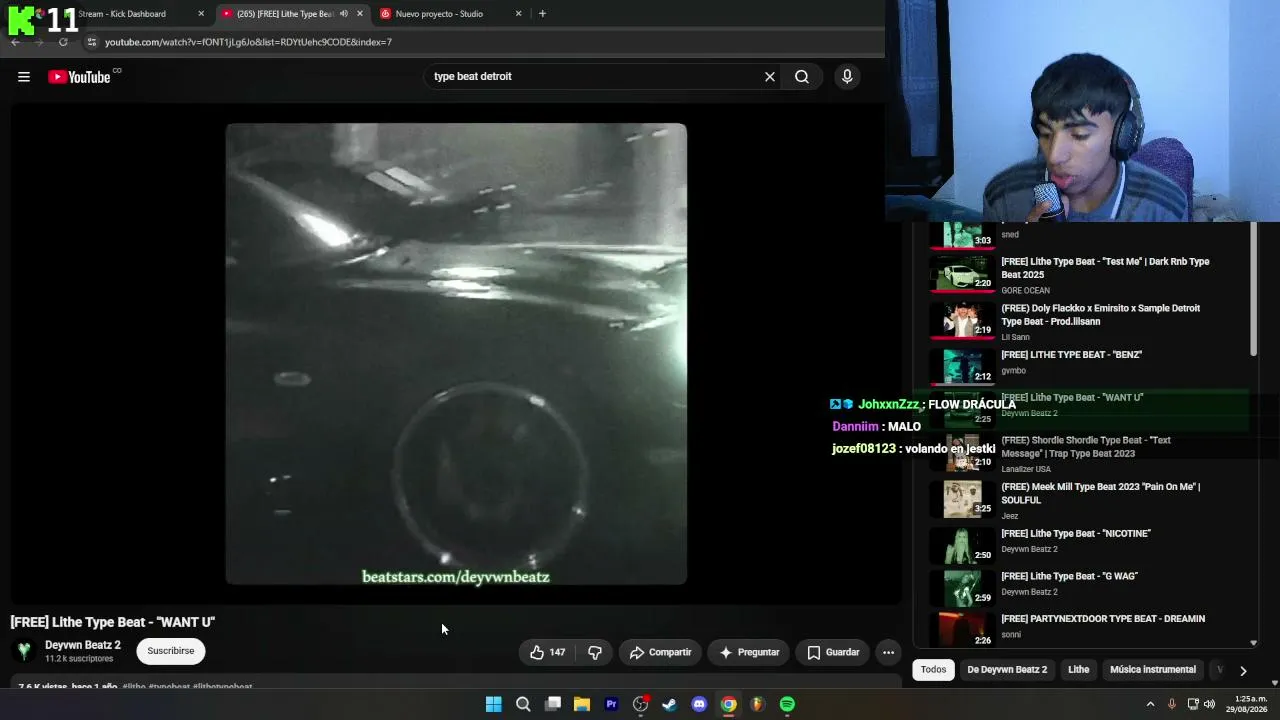Viewport: 1280px width, 720px height.
Task: Open Windows Start menu
Action: point(494,704)
